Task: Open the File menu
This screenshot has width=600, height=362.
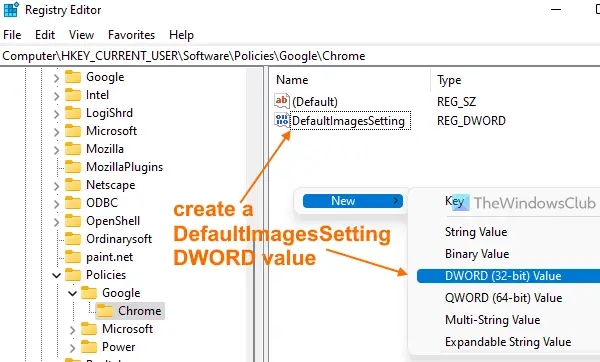Action: point(12,35)
